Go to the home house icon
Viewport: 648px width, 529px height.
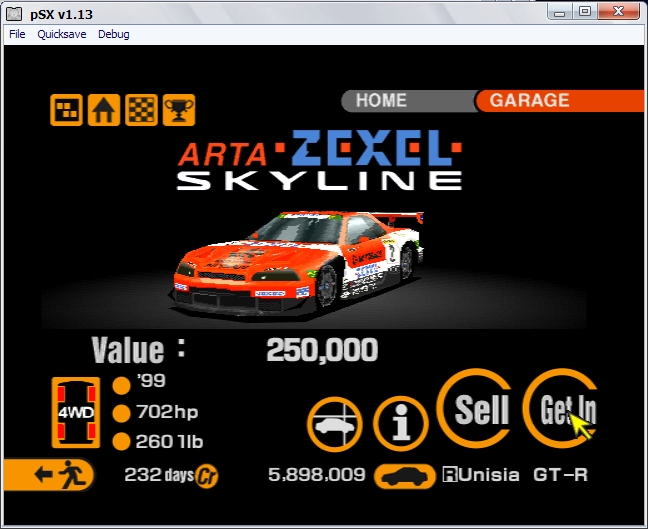[104, 110]
